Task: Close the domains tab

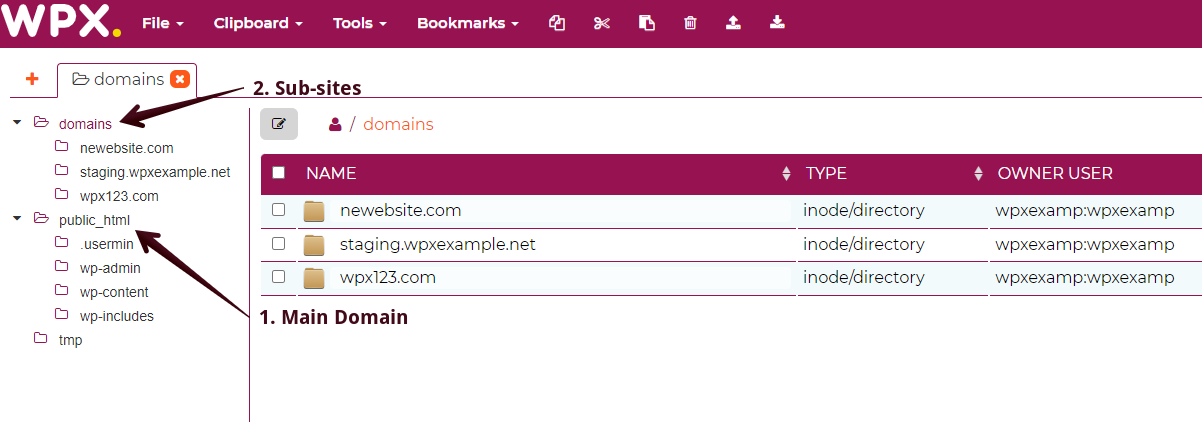Action: 180,79
